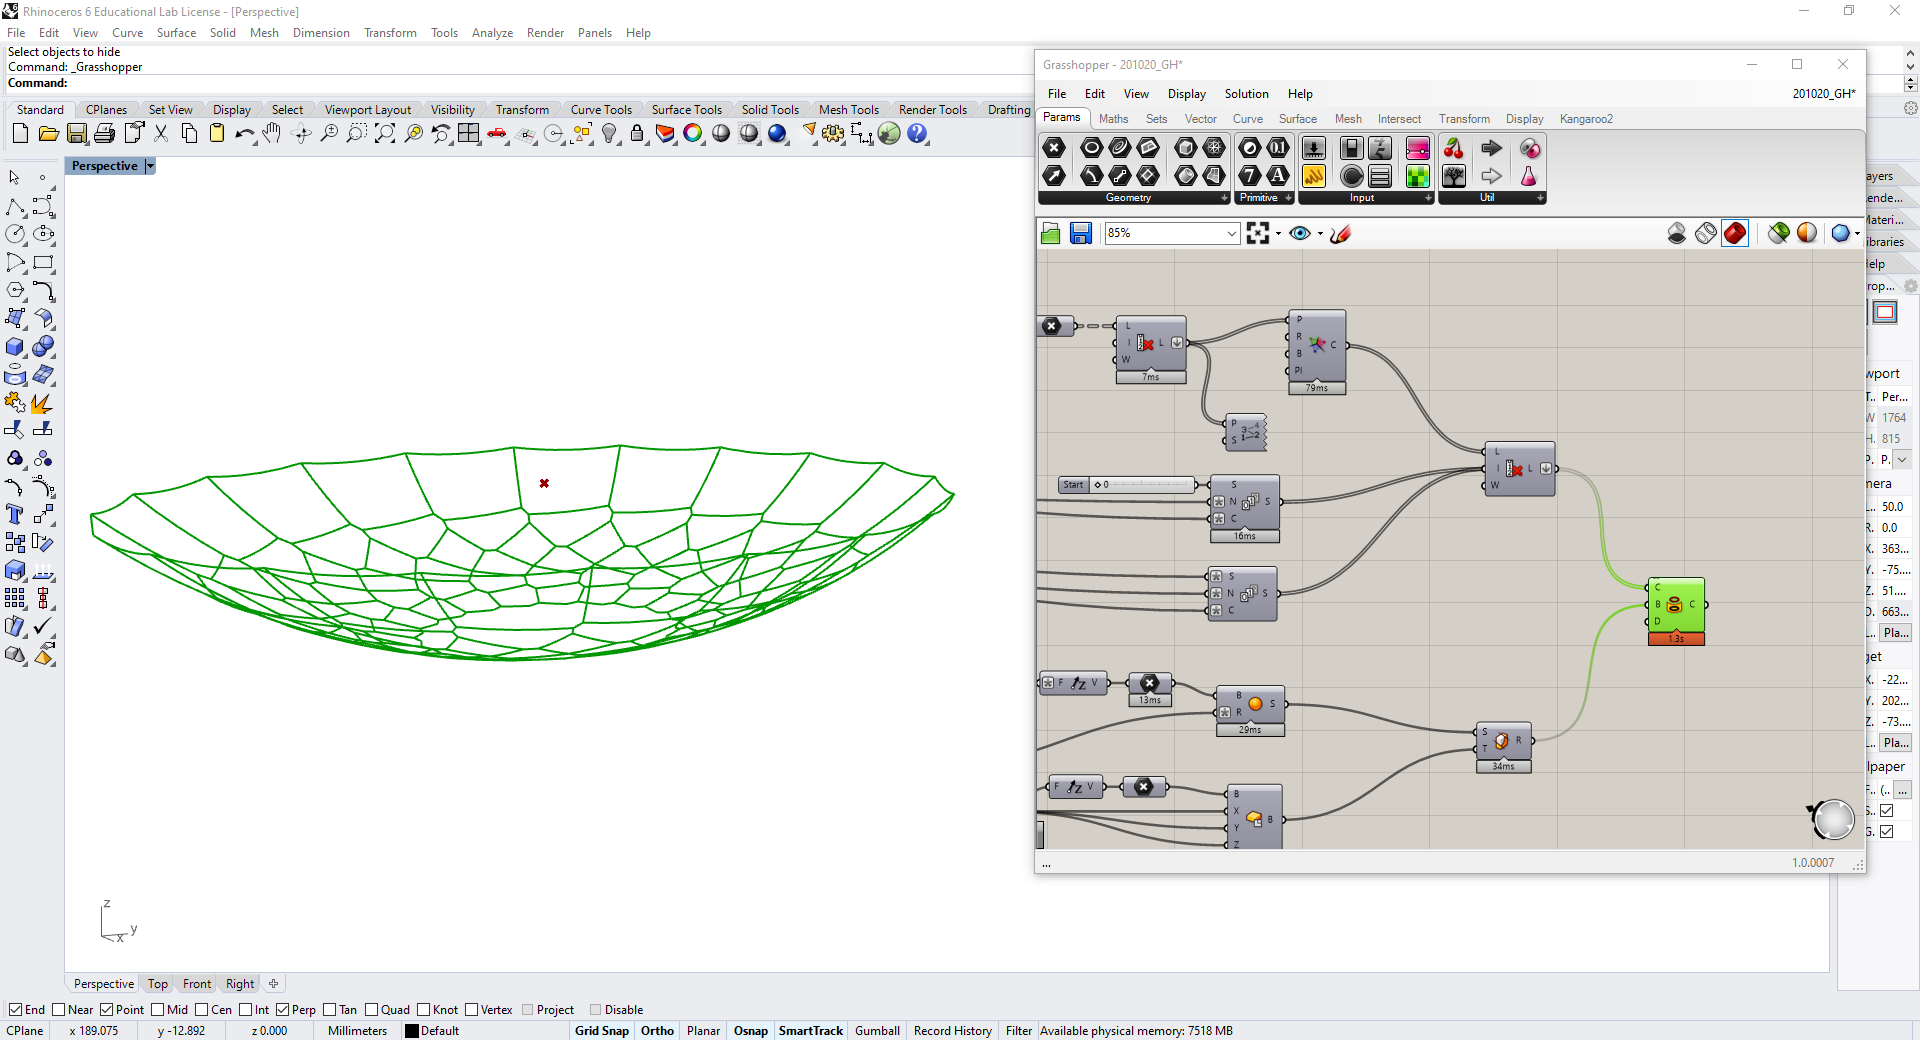Toggle the Perp osnap checkbox
Image resolution: width=1920 pixels, height=1040 pixels.
click(283, 1010)
